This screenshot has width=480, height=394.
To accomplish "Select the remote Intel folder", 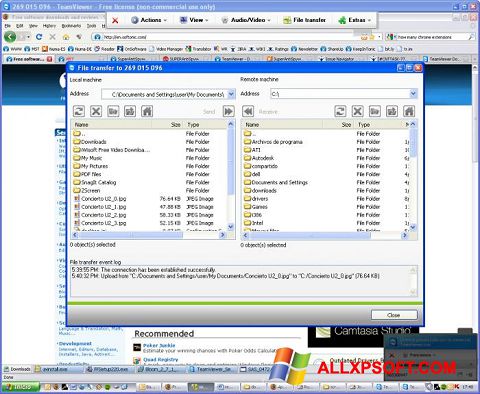I will 254,223.
